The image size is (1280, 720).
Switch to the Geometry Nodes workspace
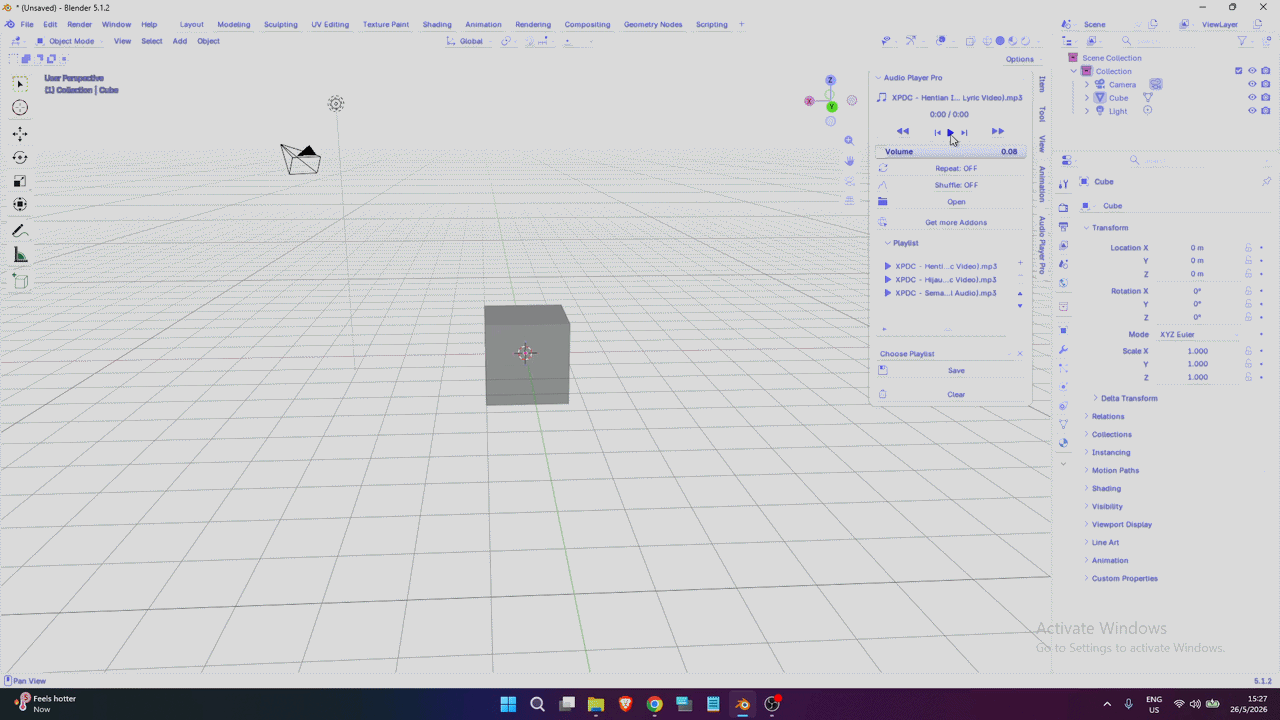click(x=653, y=24)
